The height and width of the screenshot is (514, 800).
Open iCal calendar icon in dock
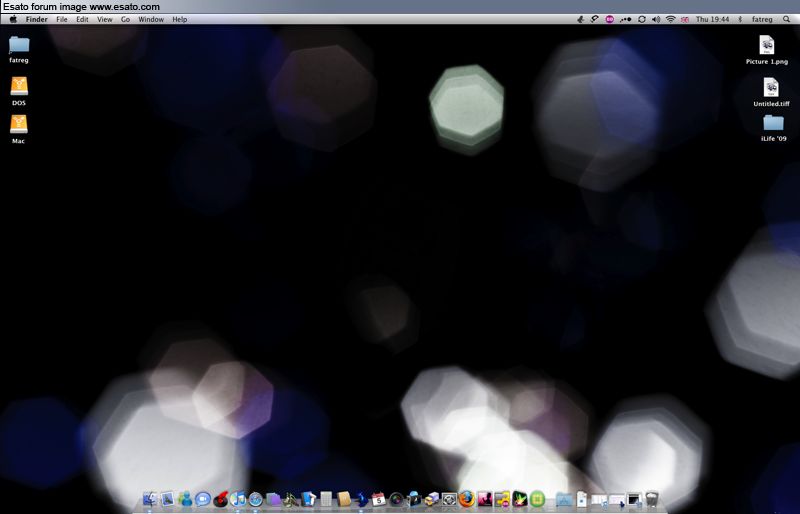tap(379, 499)
